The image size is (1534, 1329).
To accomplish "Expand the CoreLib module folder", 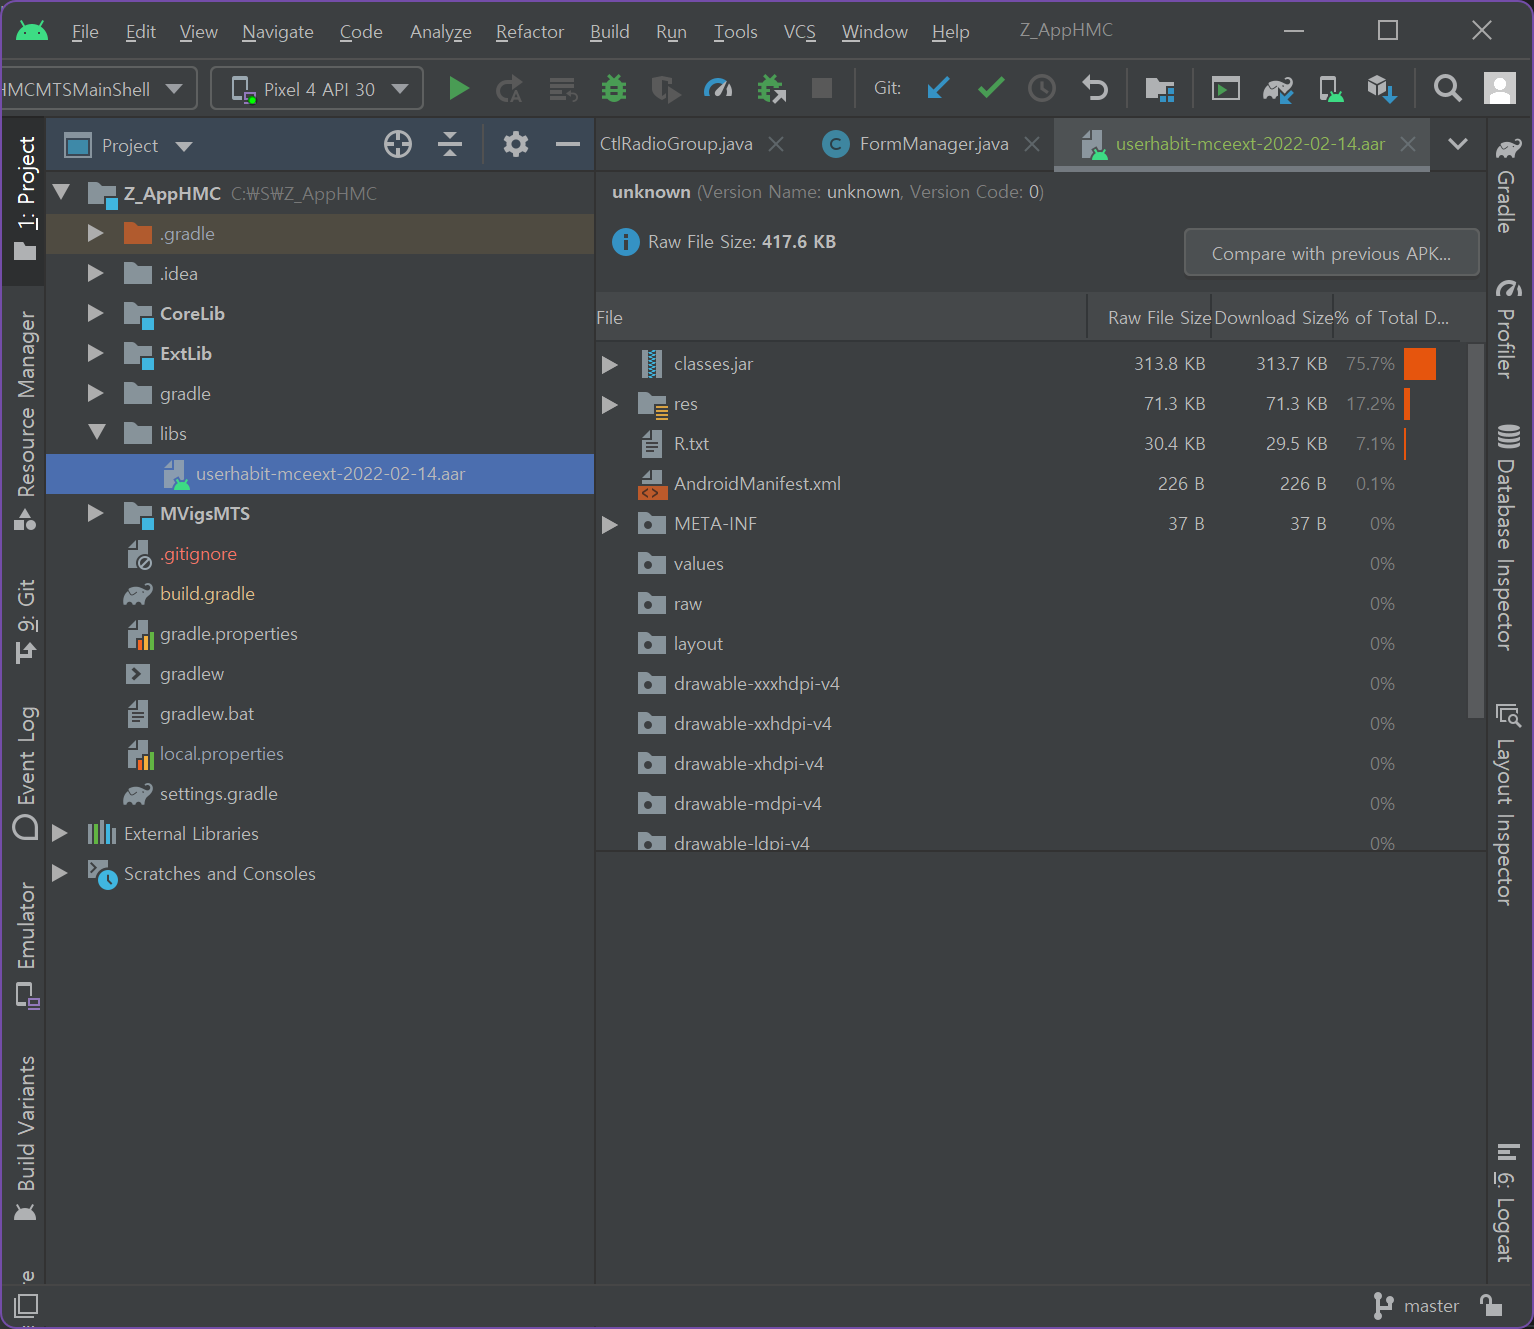I will tap(96, 313).
